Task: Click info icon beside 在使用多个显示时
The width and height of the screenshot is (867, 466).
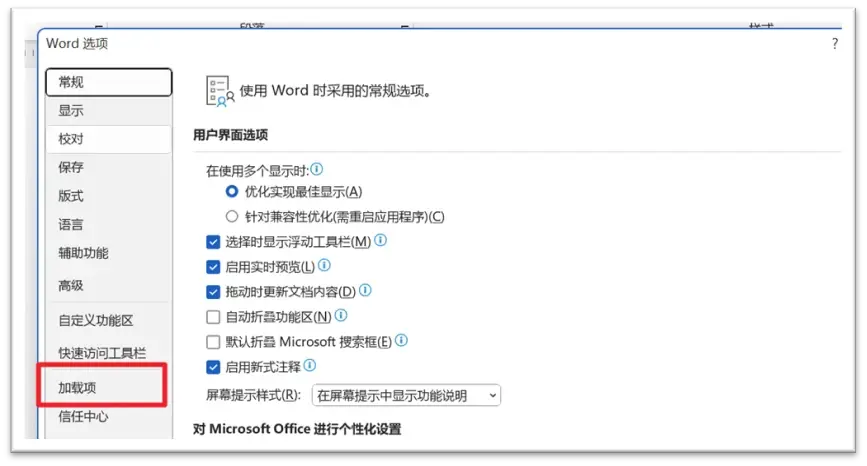Action: (x=318, y=169)
